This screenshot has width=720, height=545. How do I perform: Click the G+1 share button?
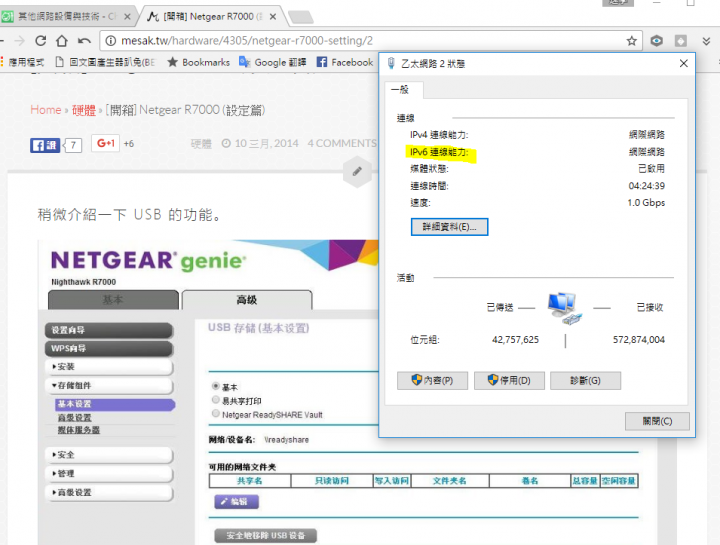pyautogui.click(x=105, y=144)
